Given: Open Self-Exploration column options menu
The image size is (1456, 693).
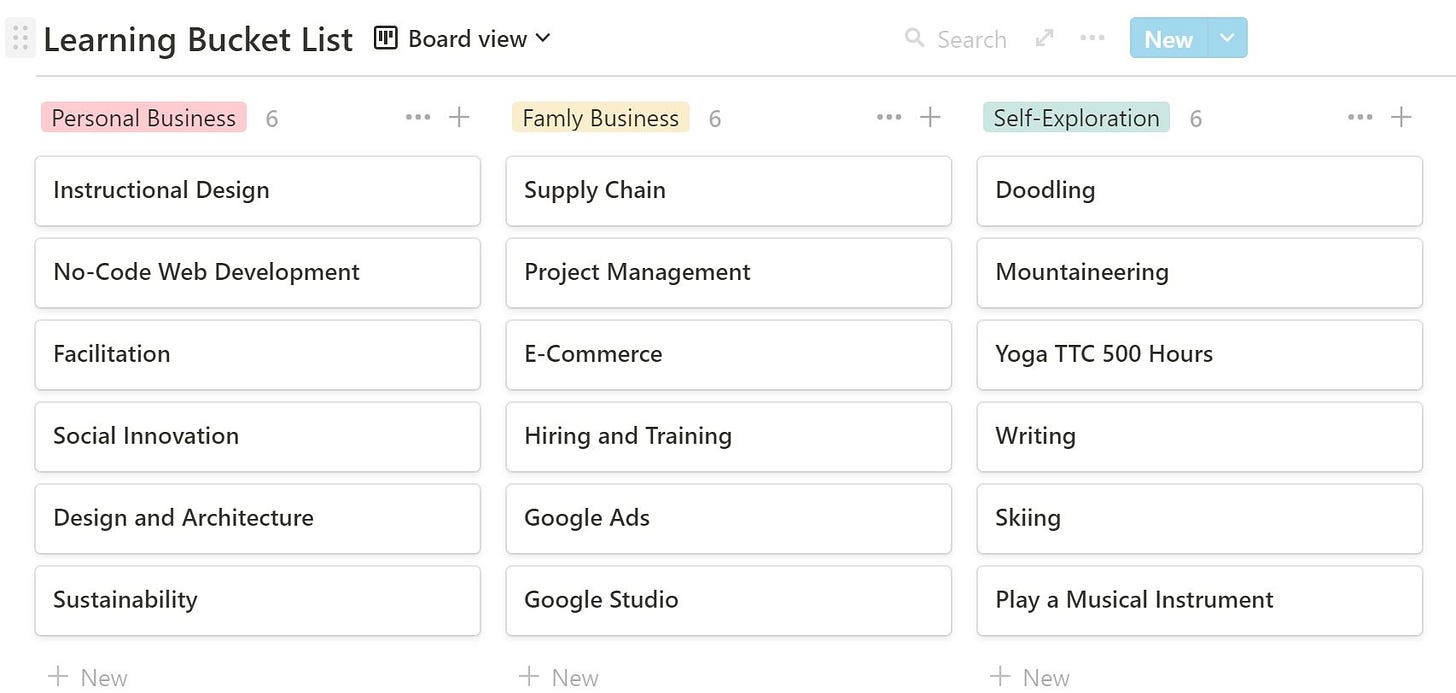Looking at the screenshot, I should [1360, 118].
